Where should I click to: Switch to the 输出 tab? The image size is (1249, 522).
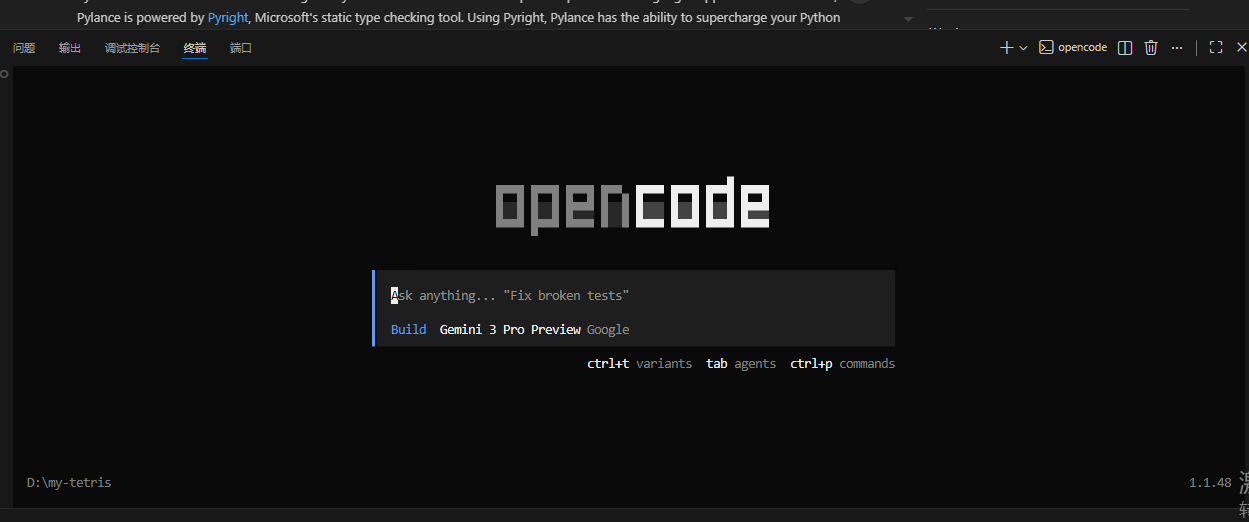click(x=70, y=48)
